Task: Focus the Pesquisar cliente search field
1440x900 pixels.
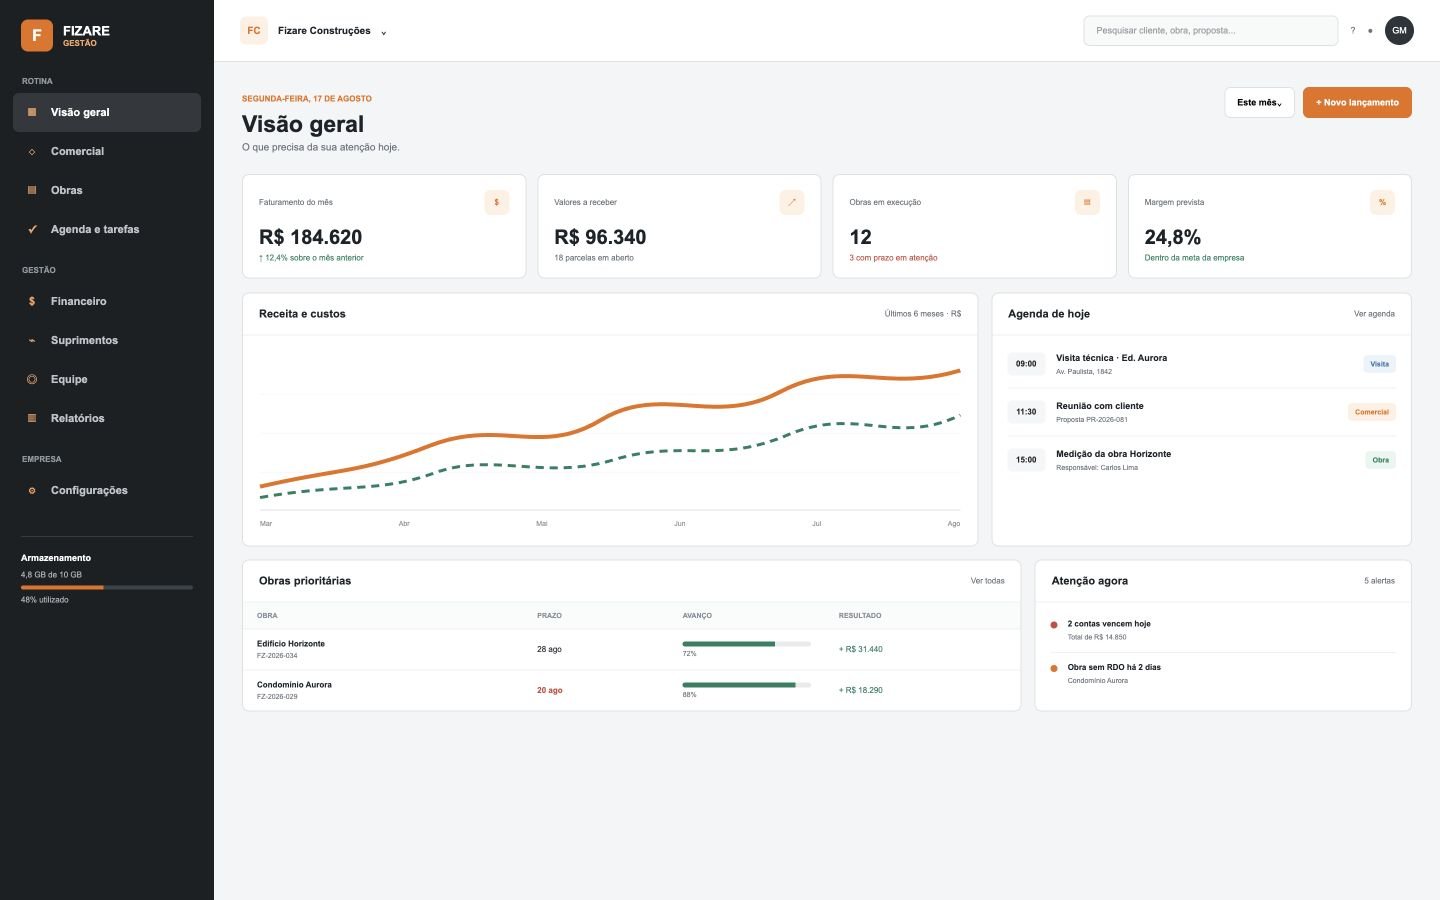Action: 1210,31
